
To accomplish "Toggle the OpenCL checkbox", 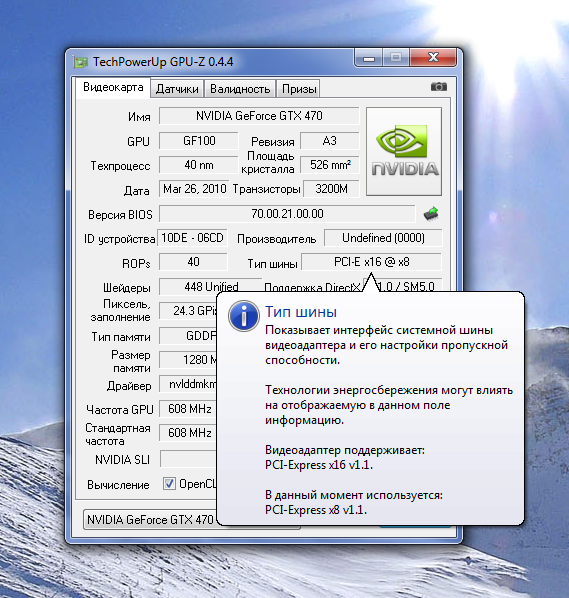I will (169, 484).
